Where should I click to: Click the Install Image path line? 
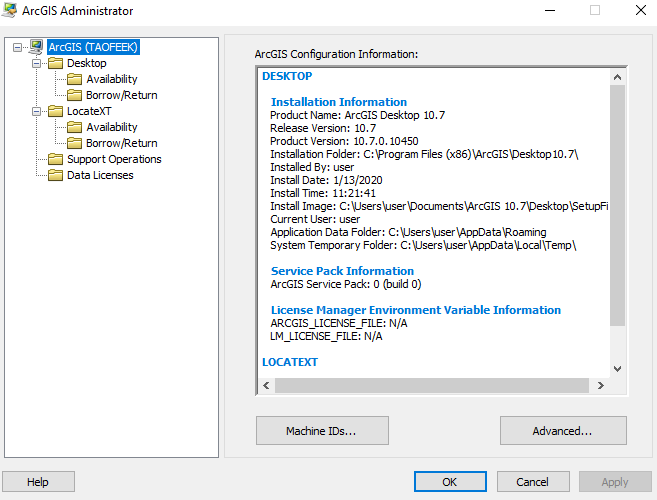(439, 206)
